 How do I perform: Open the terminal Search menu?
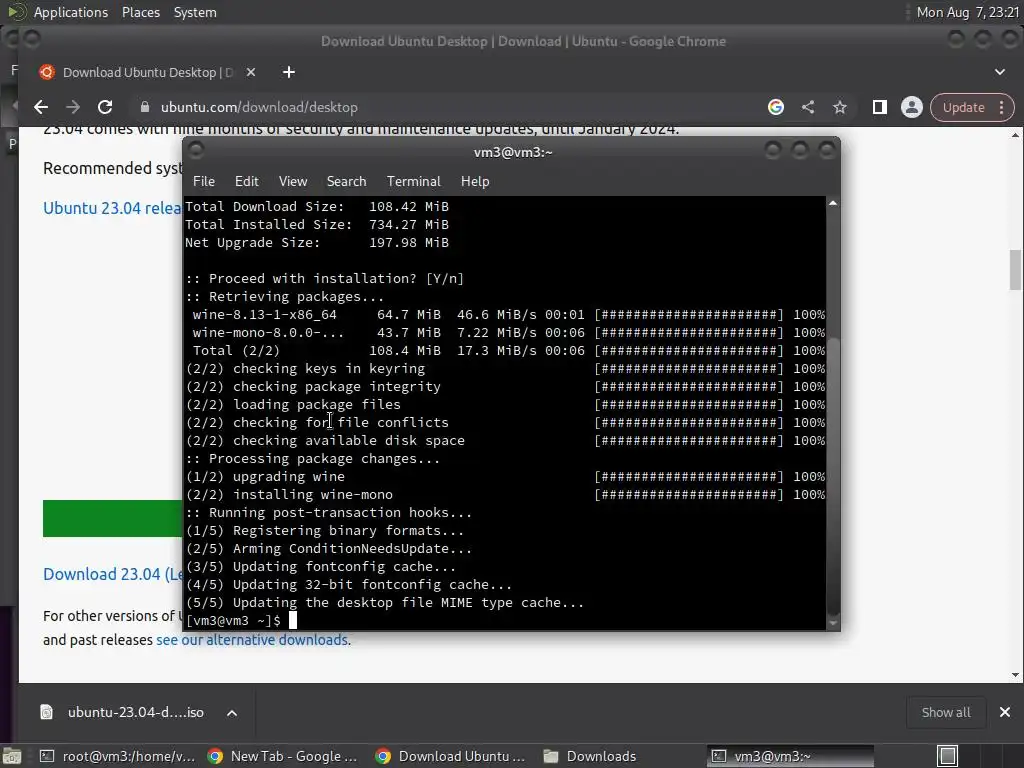pos(346,182)
